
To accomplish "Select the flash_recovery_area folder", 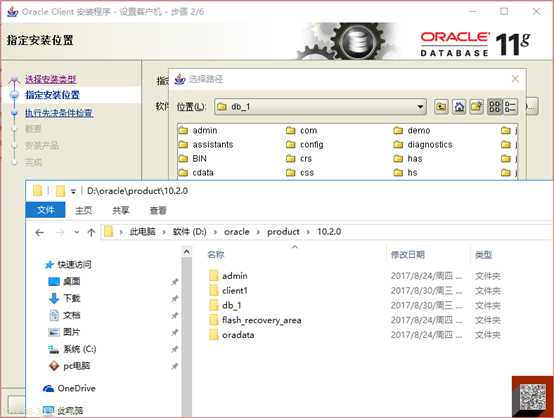I will pyautogui.click(x=255, y=320).
